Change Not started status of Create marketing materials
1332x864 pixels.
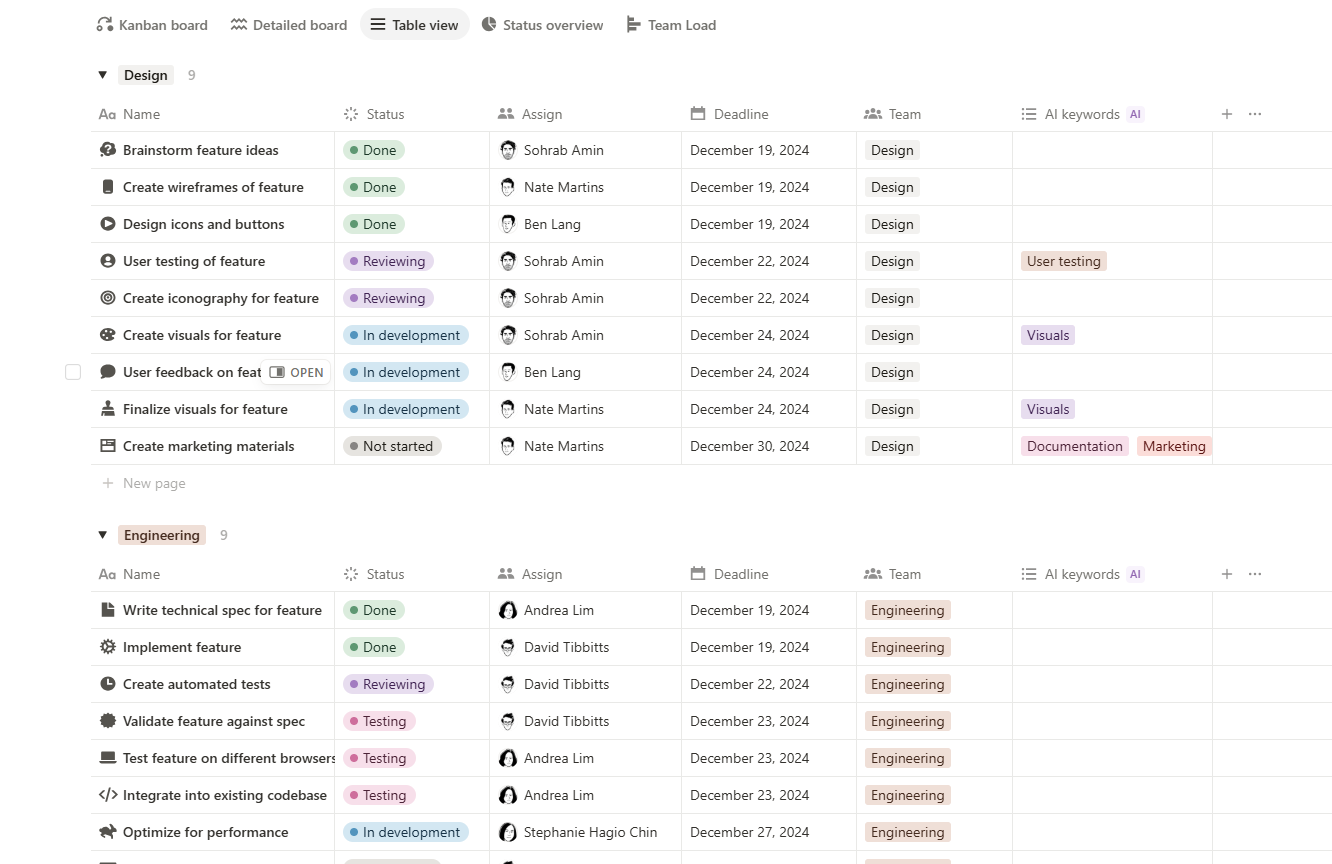tap(392, 446)
